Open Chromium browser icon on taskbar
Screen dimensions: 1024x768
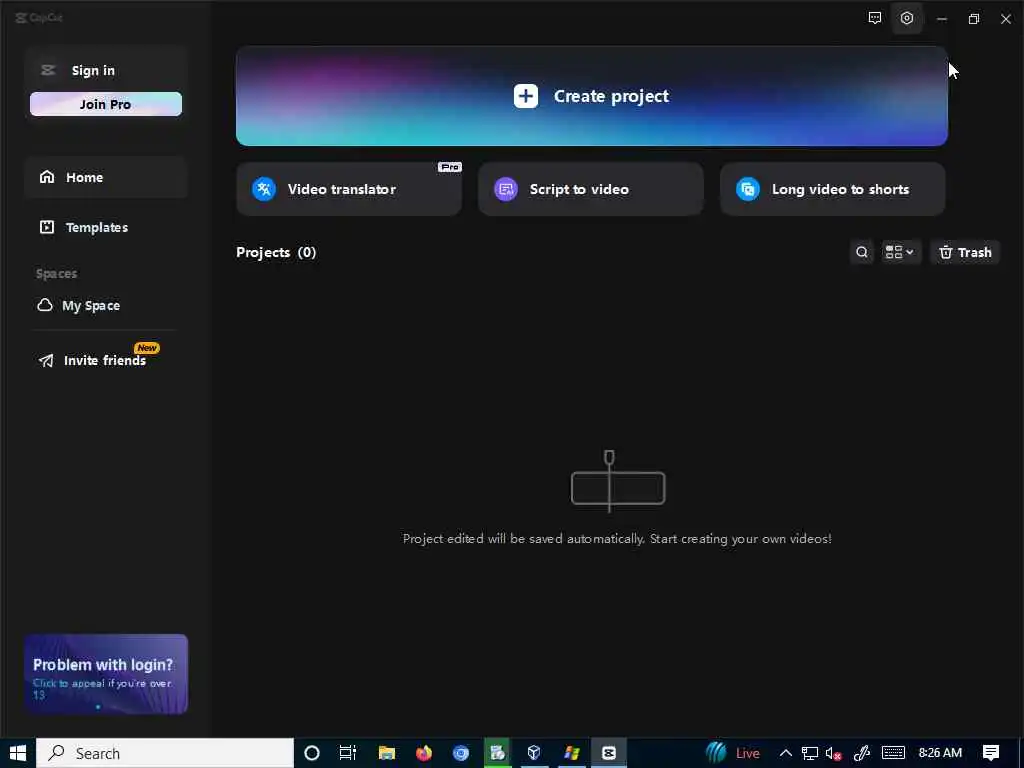[x=461, y=753]
